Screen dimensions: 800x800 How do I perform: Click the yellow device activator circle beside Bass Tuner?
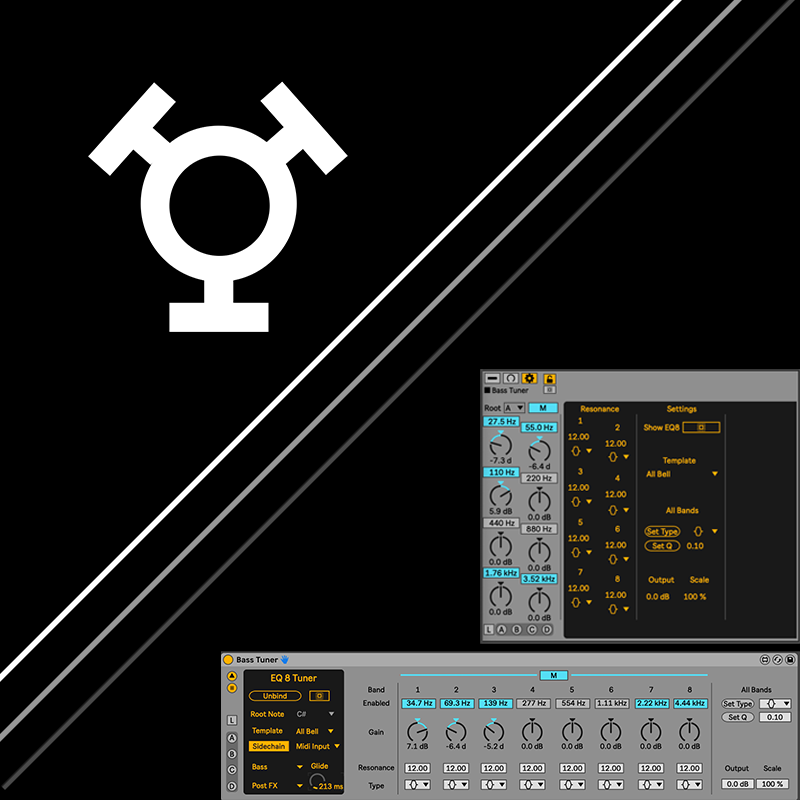point(228,660)
